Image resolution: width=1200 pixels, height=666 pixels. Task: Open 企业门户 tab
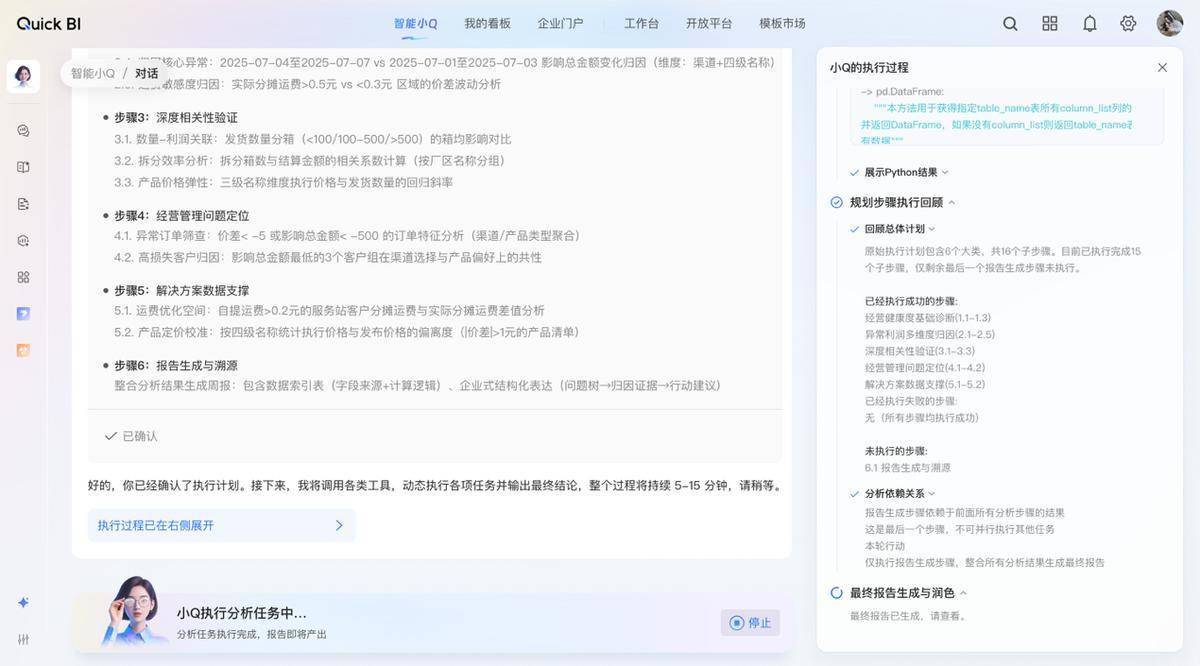click(560, 24)
